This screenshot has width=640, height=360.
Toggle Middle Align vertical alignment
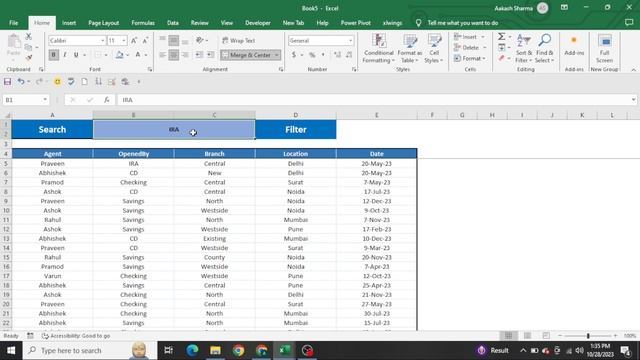173,40
